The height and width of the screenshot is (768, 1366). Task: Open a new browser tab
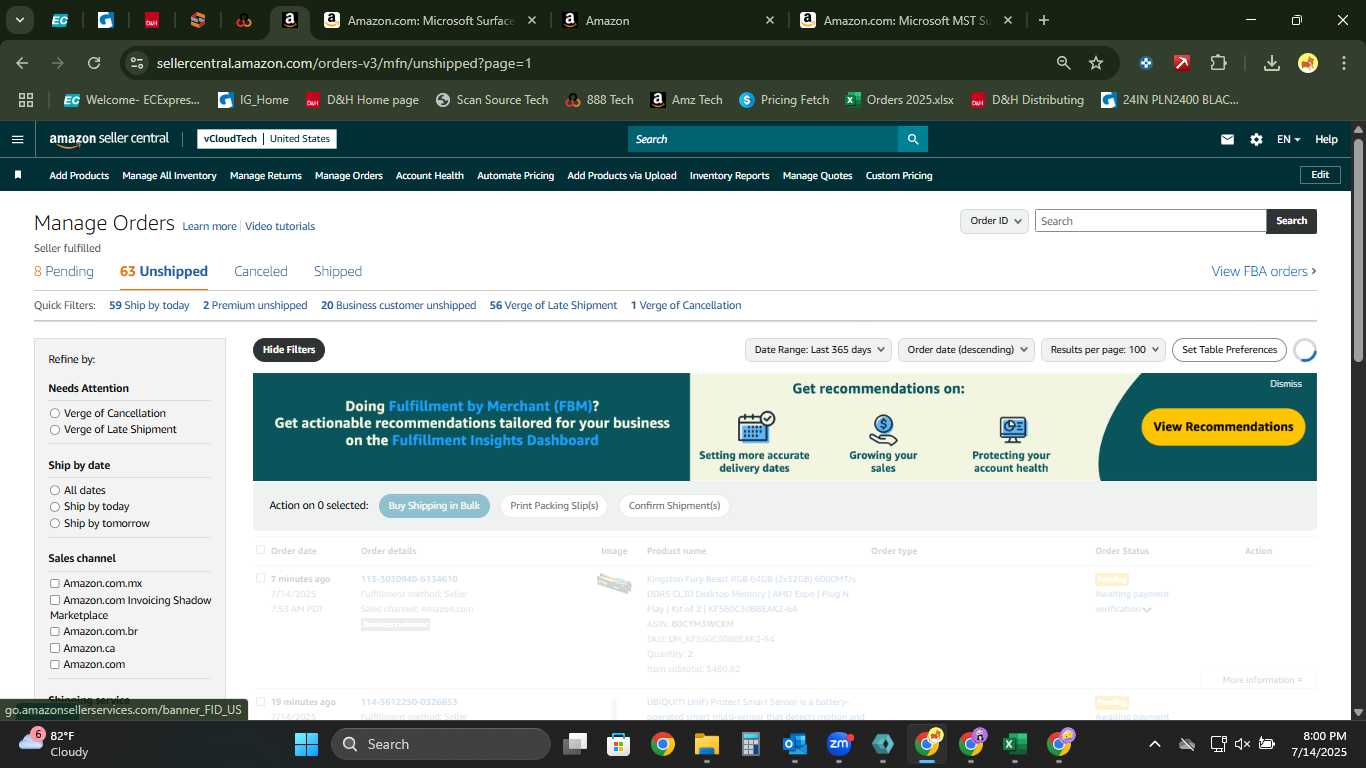[1044, 20]
